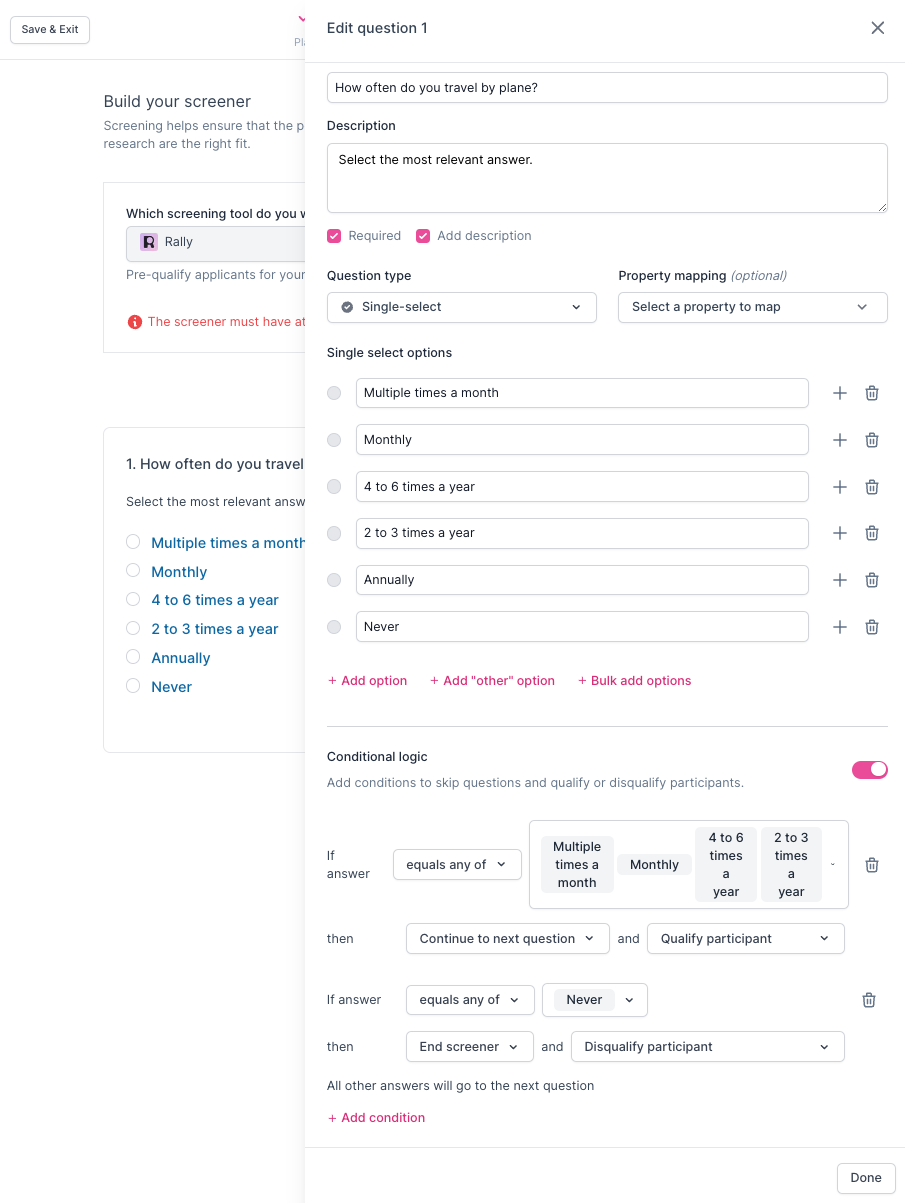Click '+ Bulk add options' link

pos(634,681)
